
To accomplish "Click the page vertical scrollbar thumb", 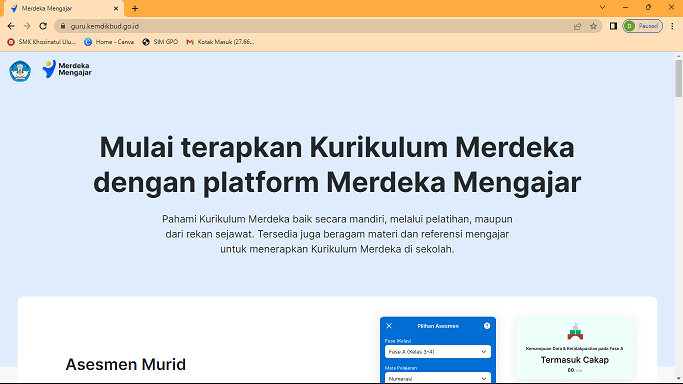I will (x=679, y=78).
